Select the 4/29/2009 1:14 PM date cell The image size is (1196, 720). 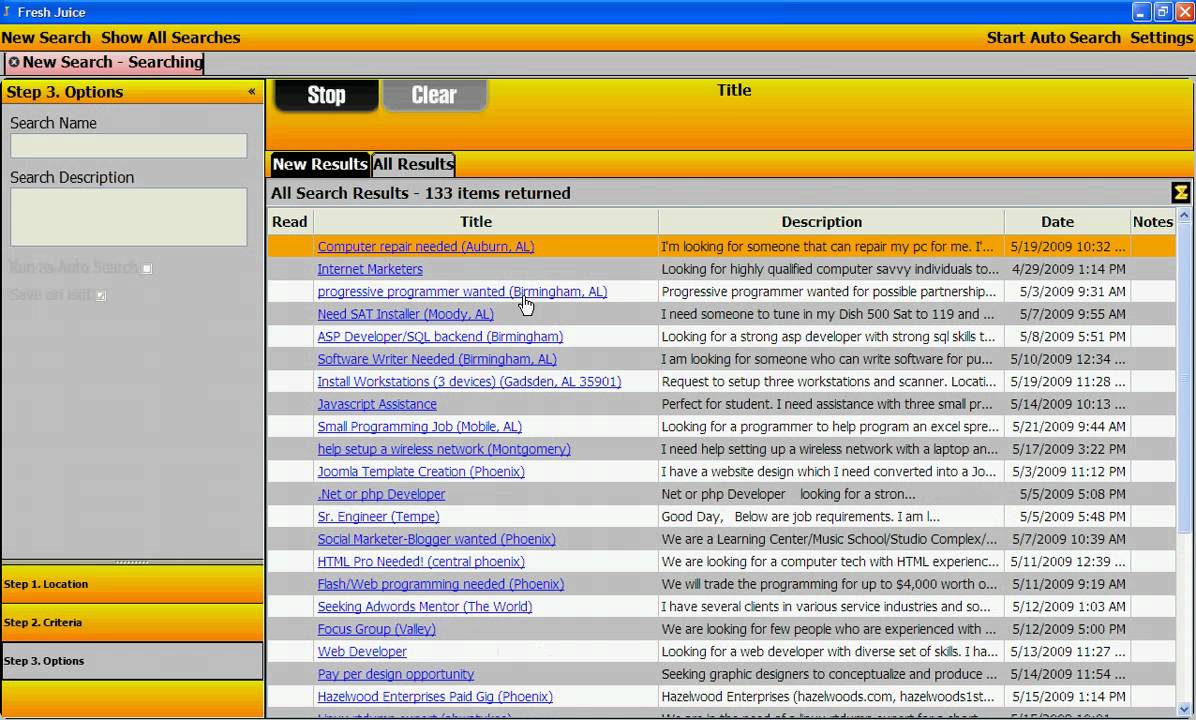tap(1067, 269)
